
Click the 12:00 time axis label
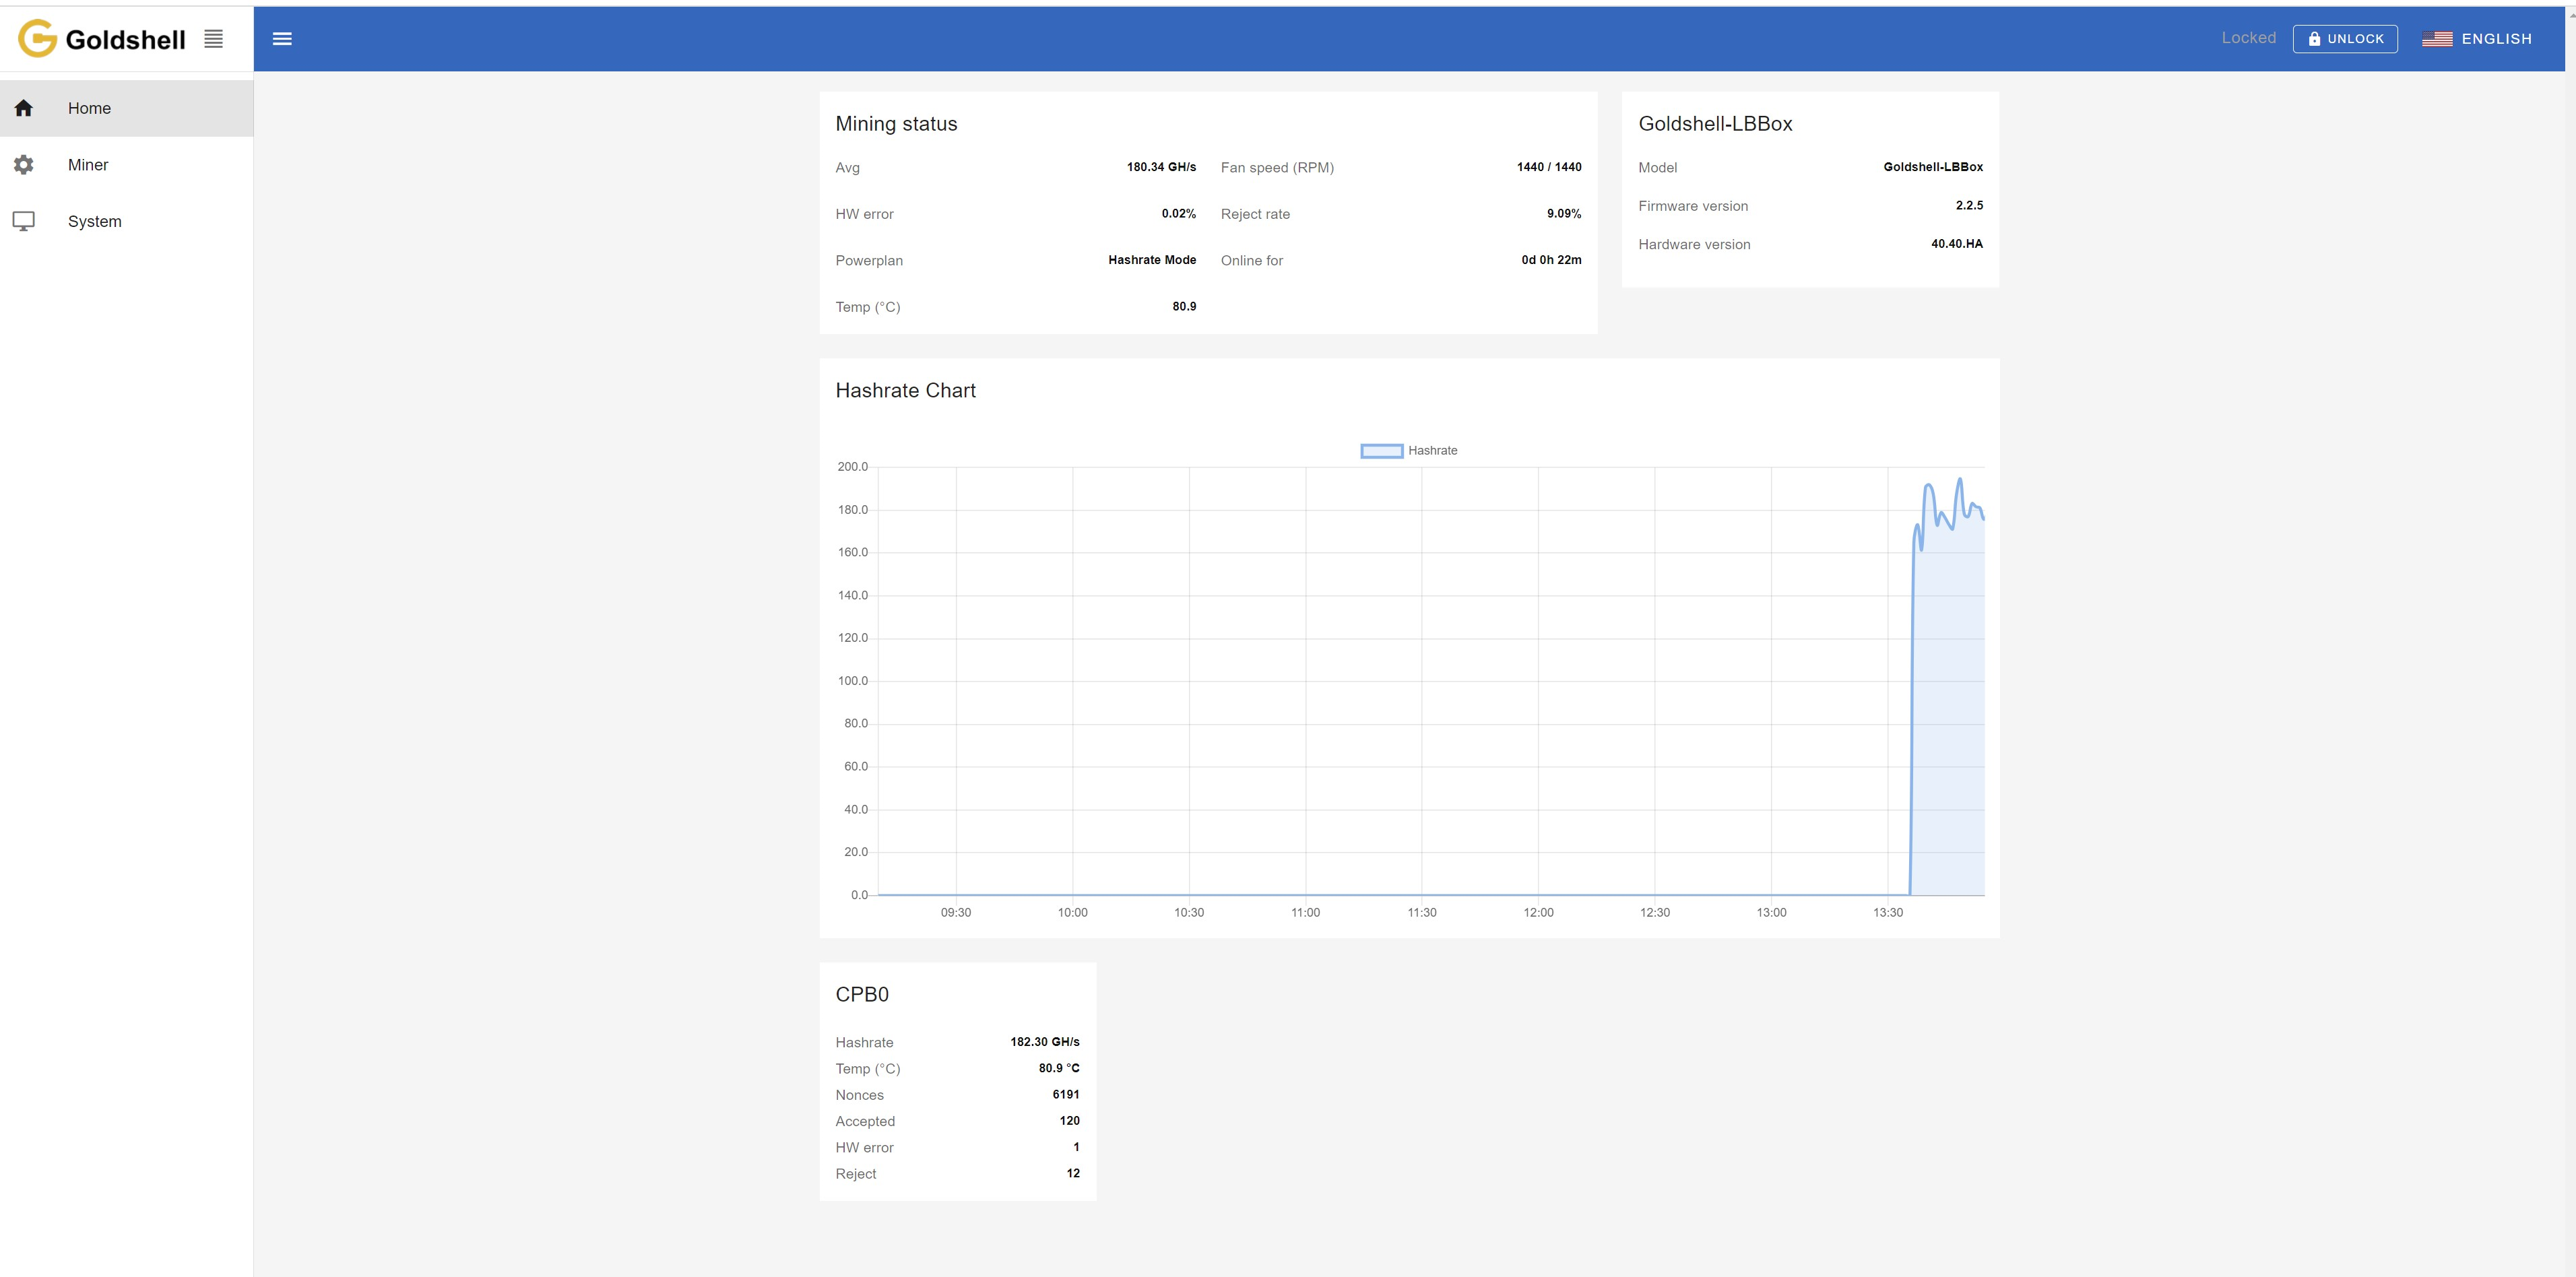tap(1538, 913)
